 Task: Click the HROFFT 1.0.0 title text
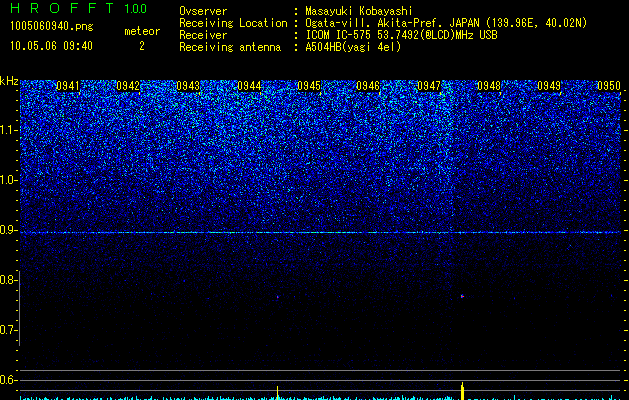78,8
